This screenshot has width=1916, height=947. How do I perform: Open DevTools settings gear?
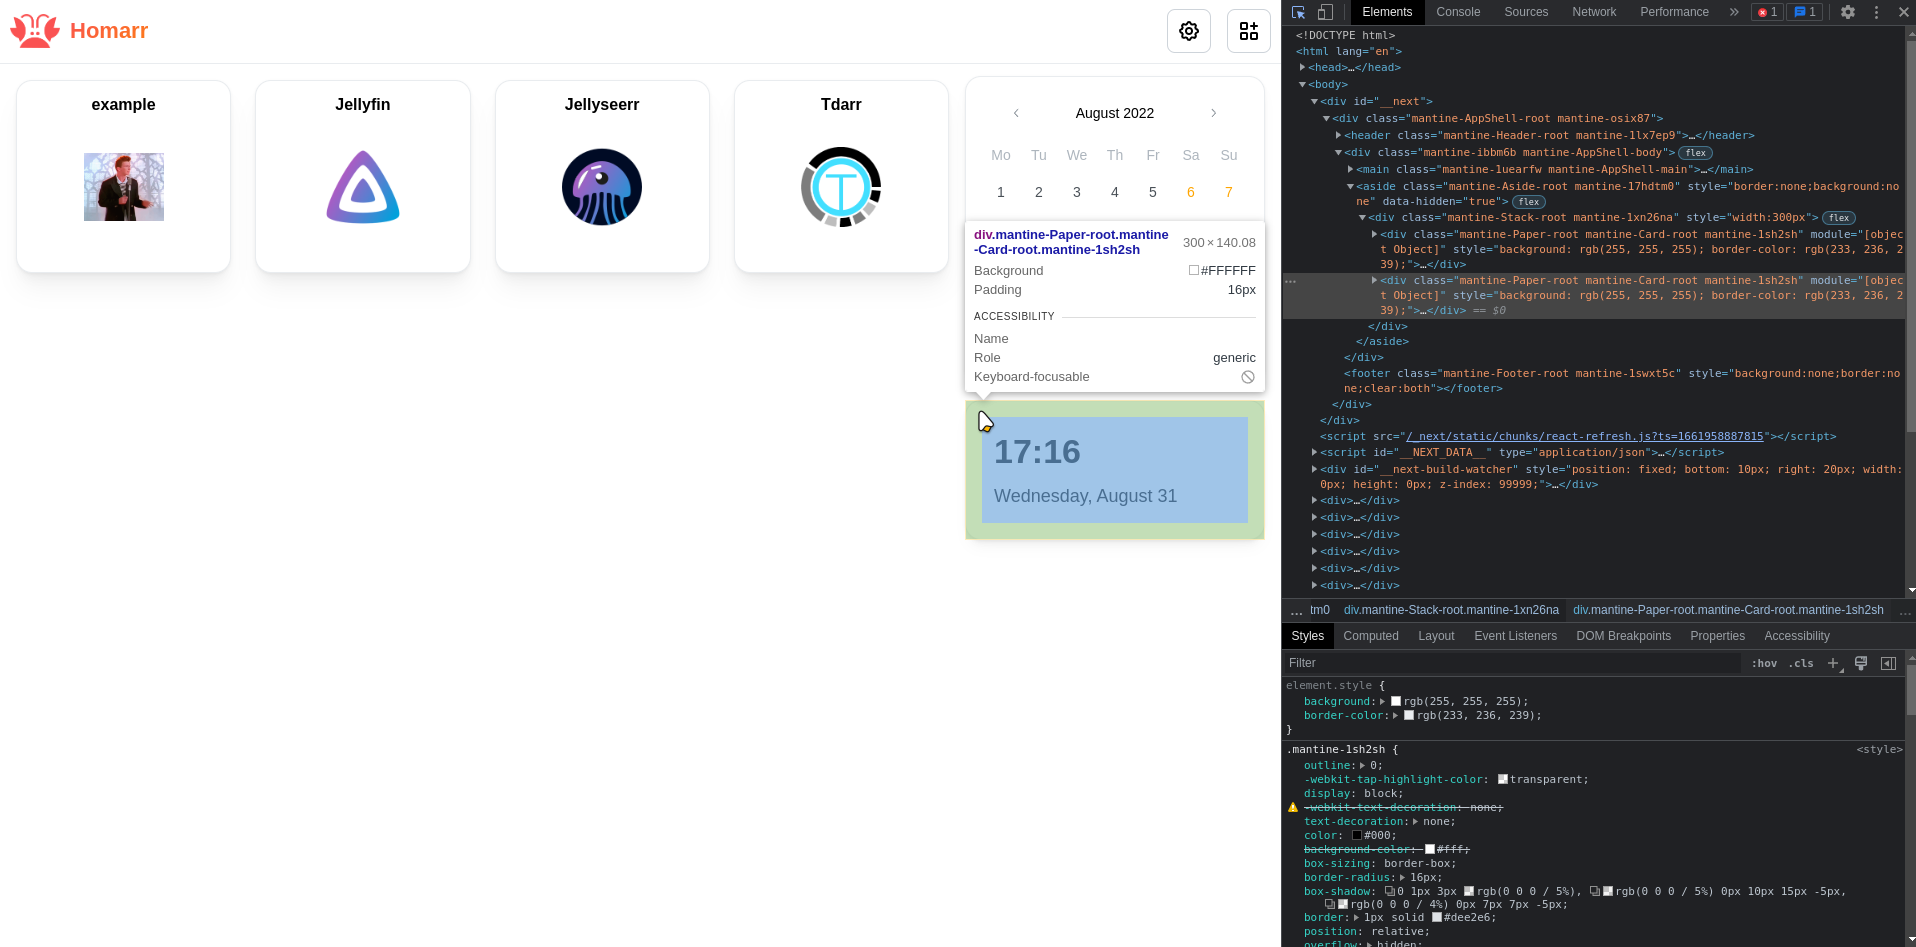pos(1848,12)
